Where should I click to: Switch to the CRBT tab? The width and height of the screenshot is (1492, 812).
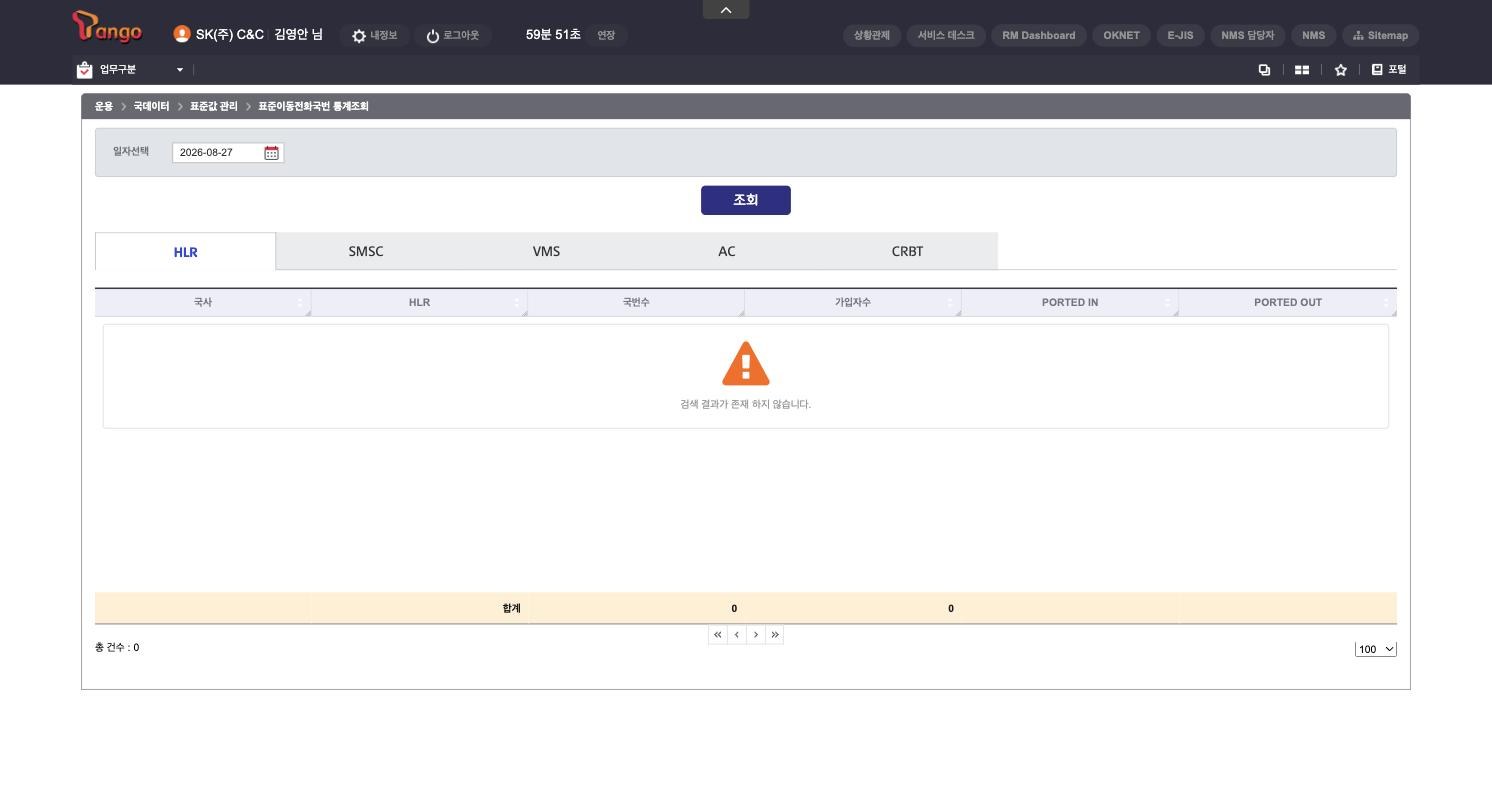click(907, 251)
